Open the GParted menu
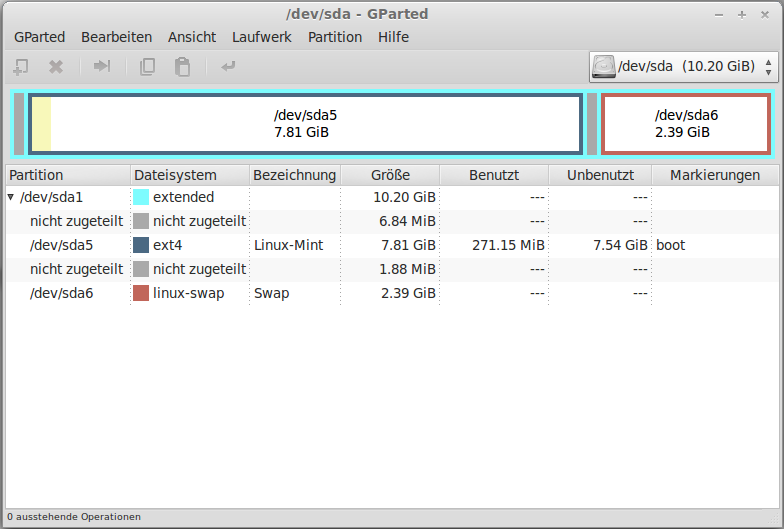Screen dimensions: 784x529 coord(39,37)
